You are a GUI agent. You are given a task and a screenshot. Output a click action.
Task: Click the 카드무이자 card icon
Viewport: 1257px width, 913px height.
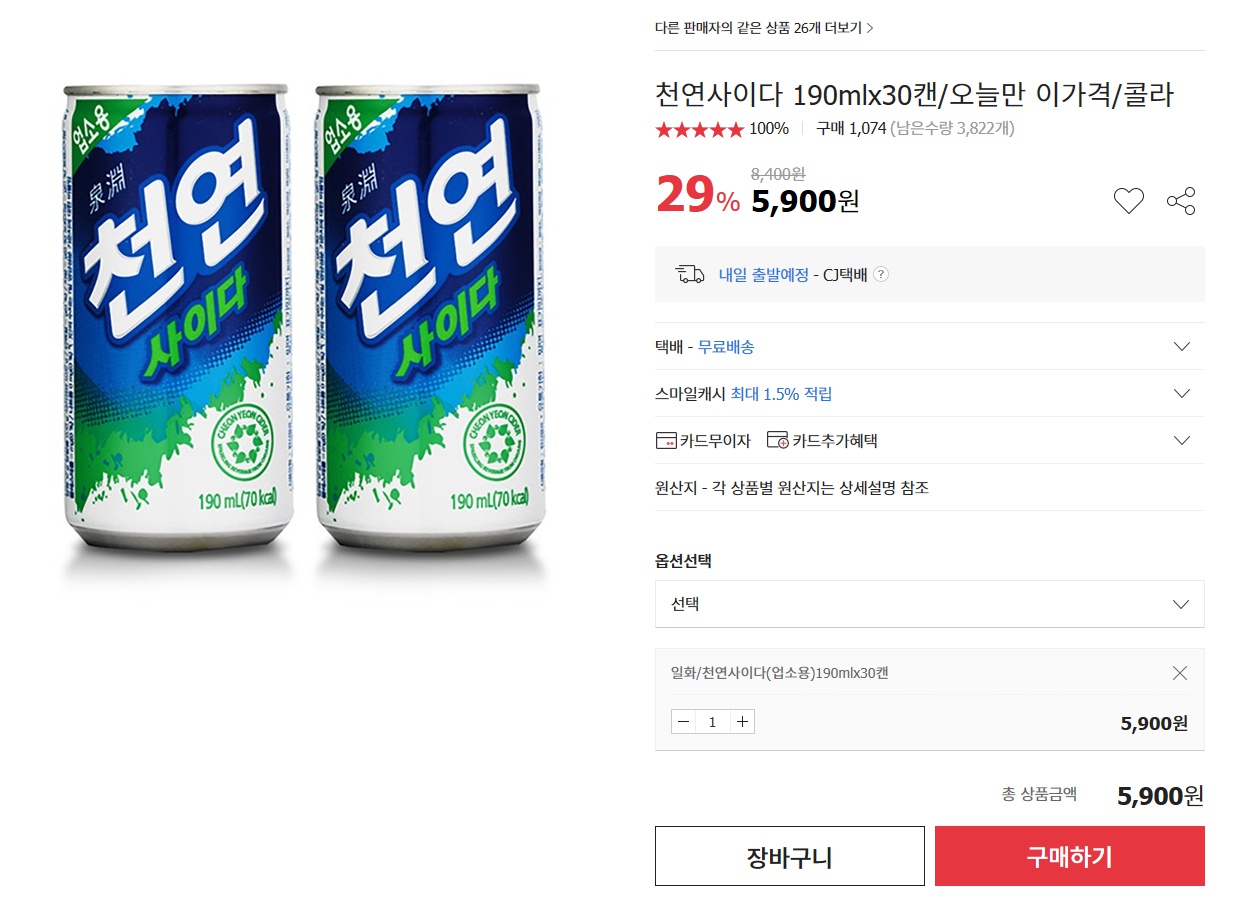[x=665, y=441]
